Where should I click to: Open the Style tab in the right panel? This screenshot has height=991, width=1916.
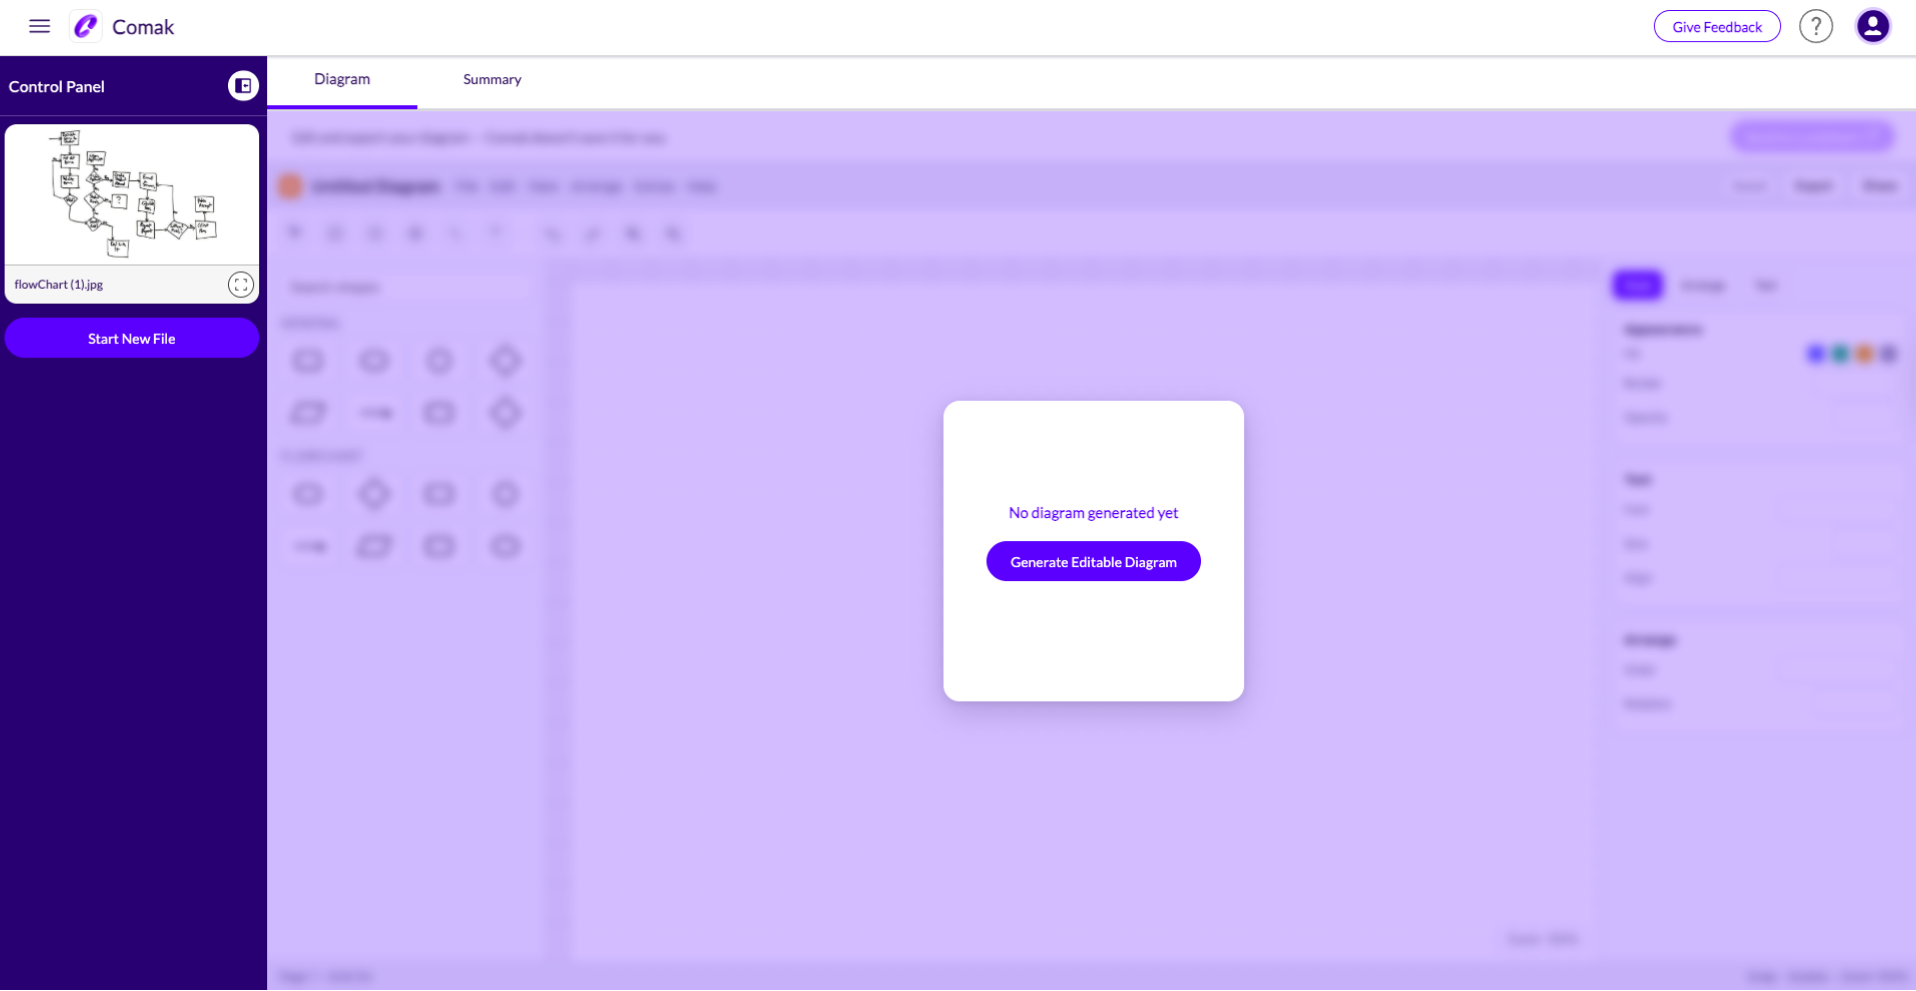(x=1637, y=285)
